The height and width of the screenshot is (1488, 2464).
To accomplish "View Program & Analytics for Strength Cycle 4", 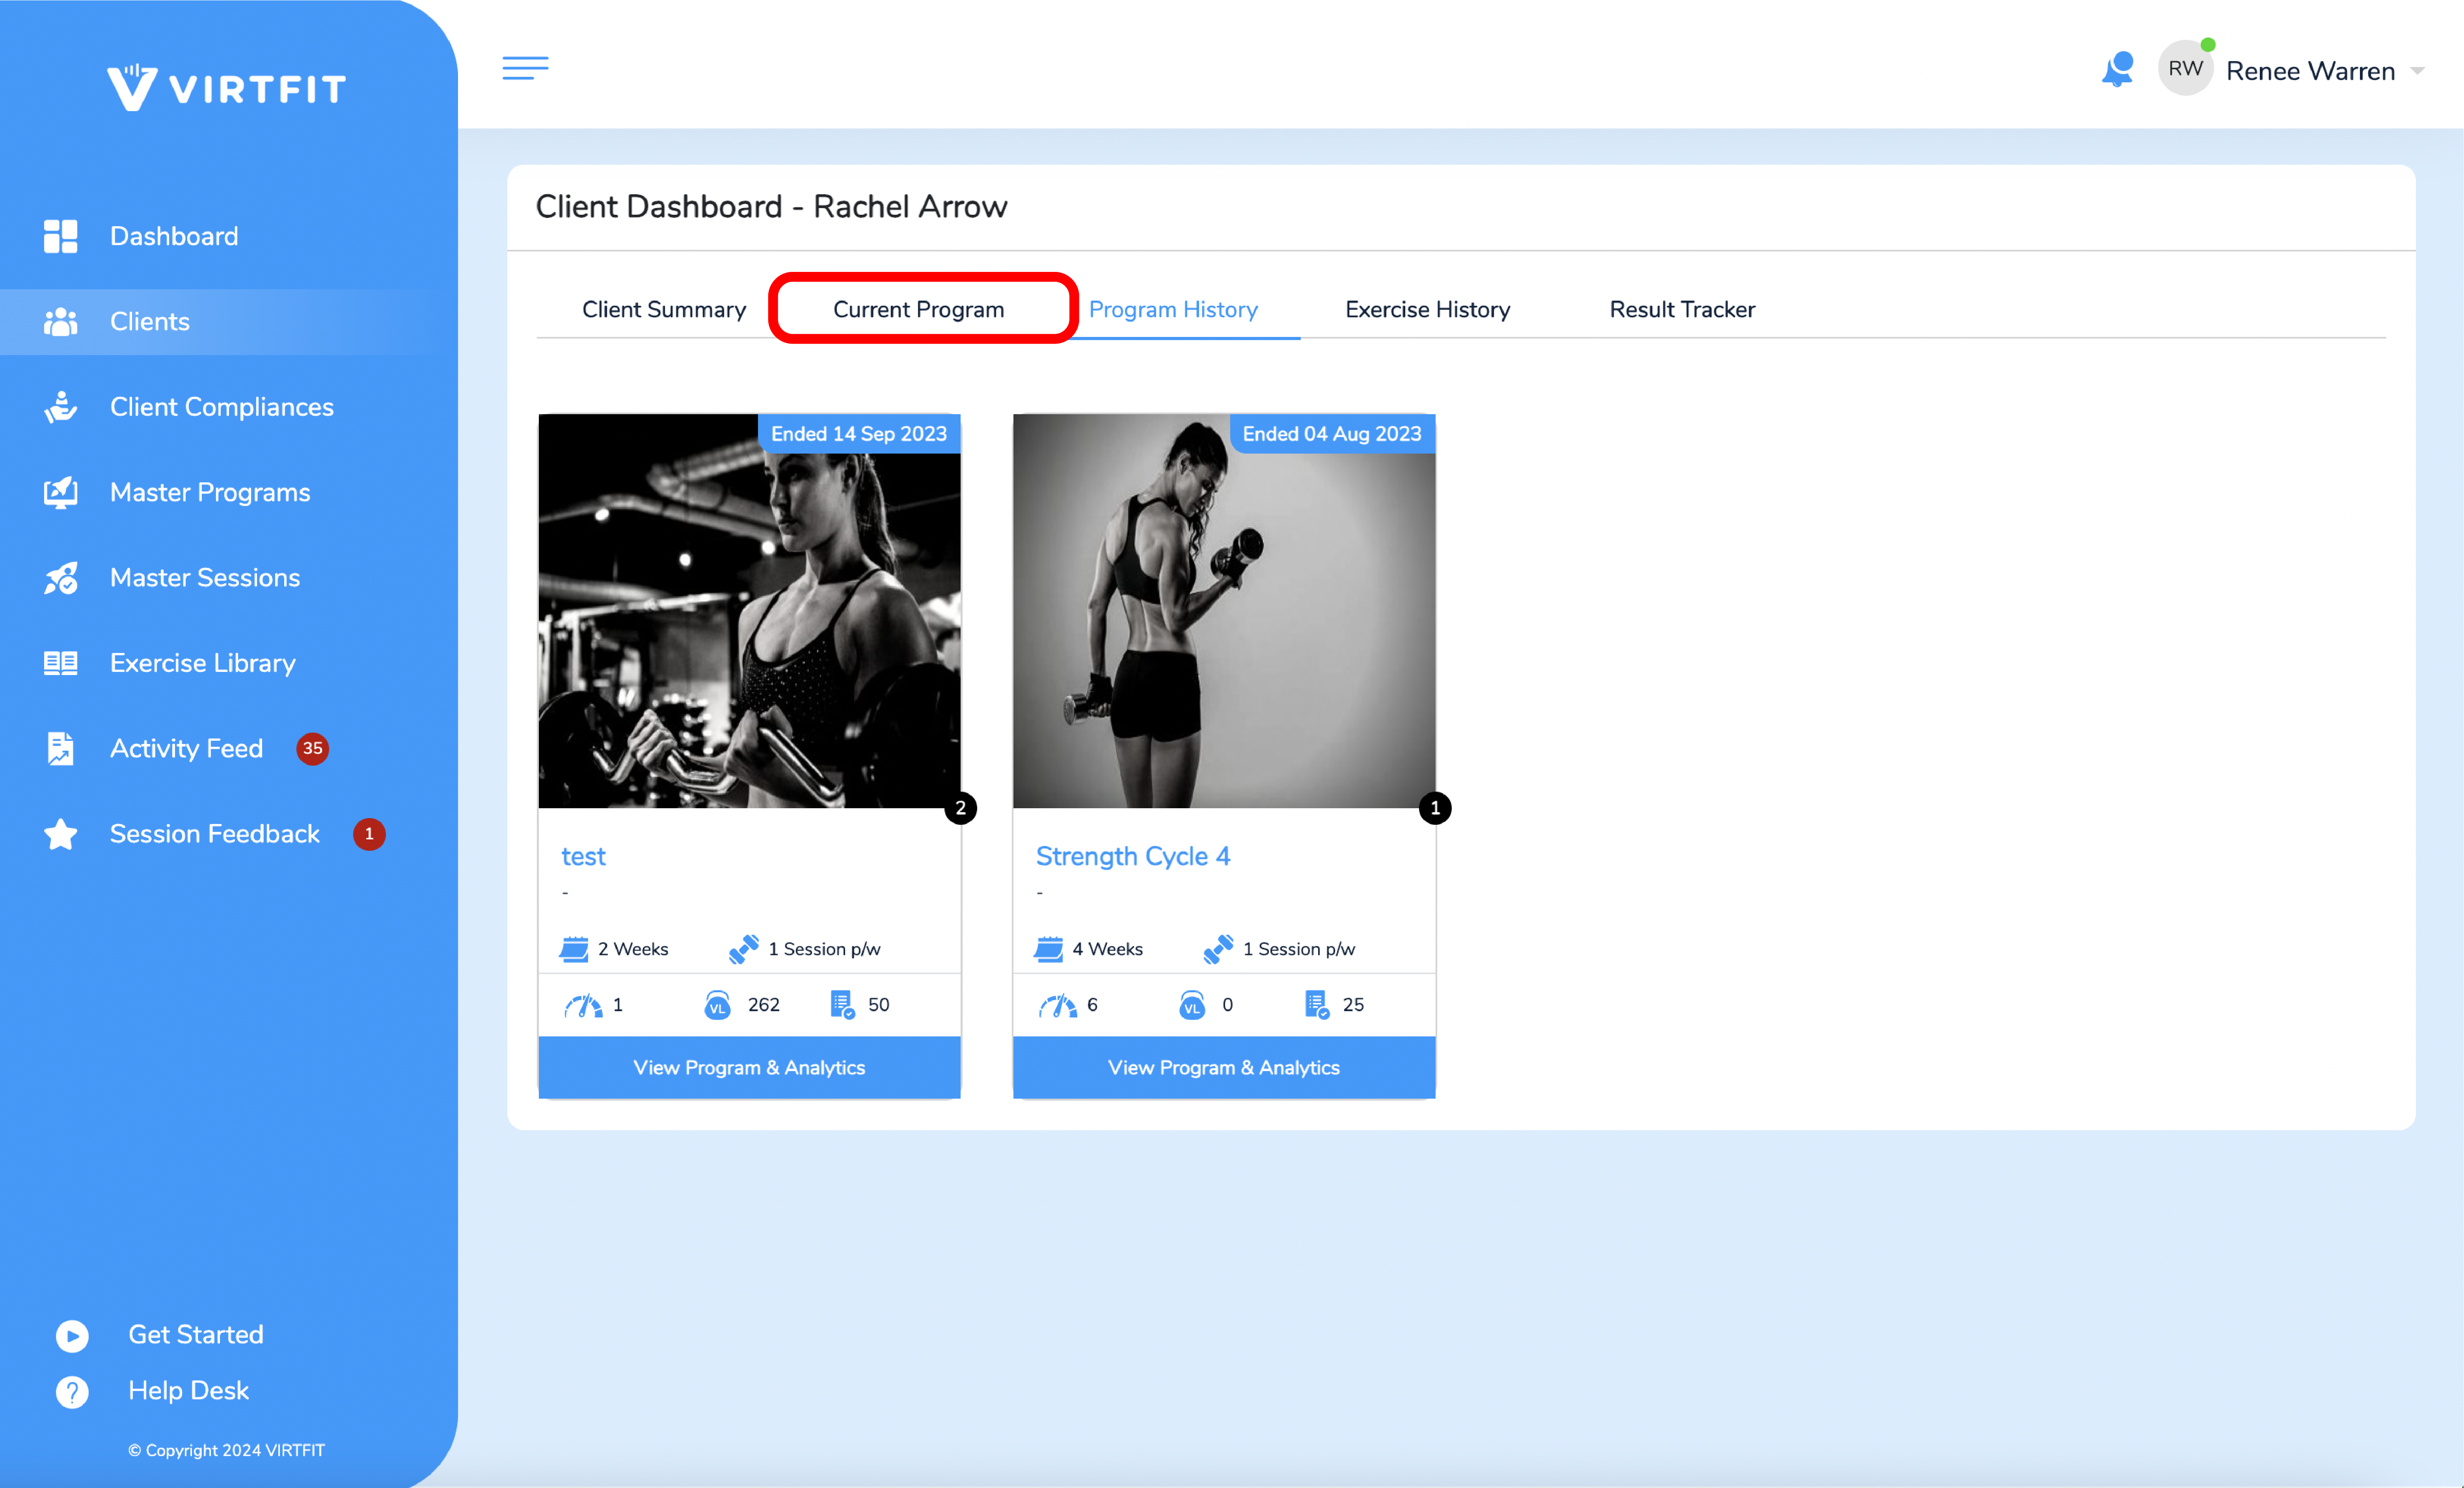I will (1224, 1067).
